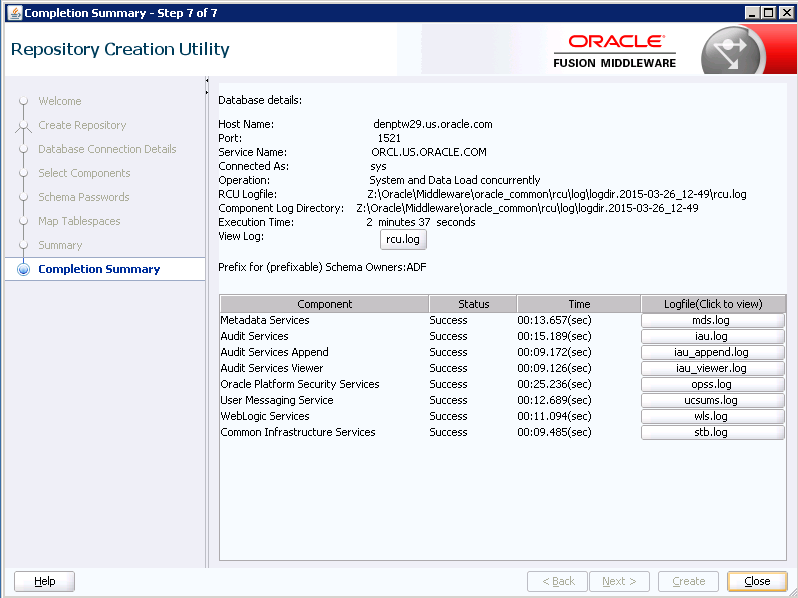
Task: Select the Summary step in sidebar
Action: (60, 245)
